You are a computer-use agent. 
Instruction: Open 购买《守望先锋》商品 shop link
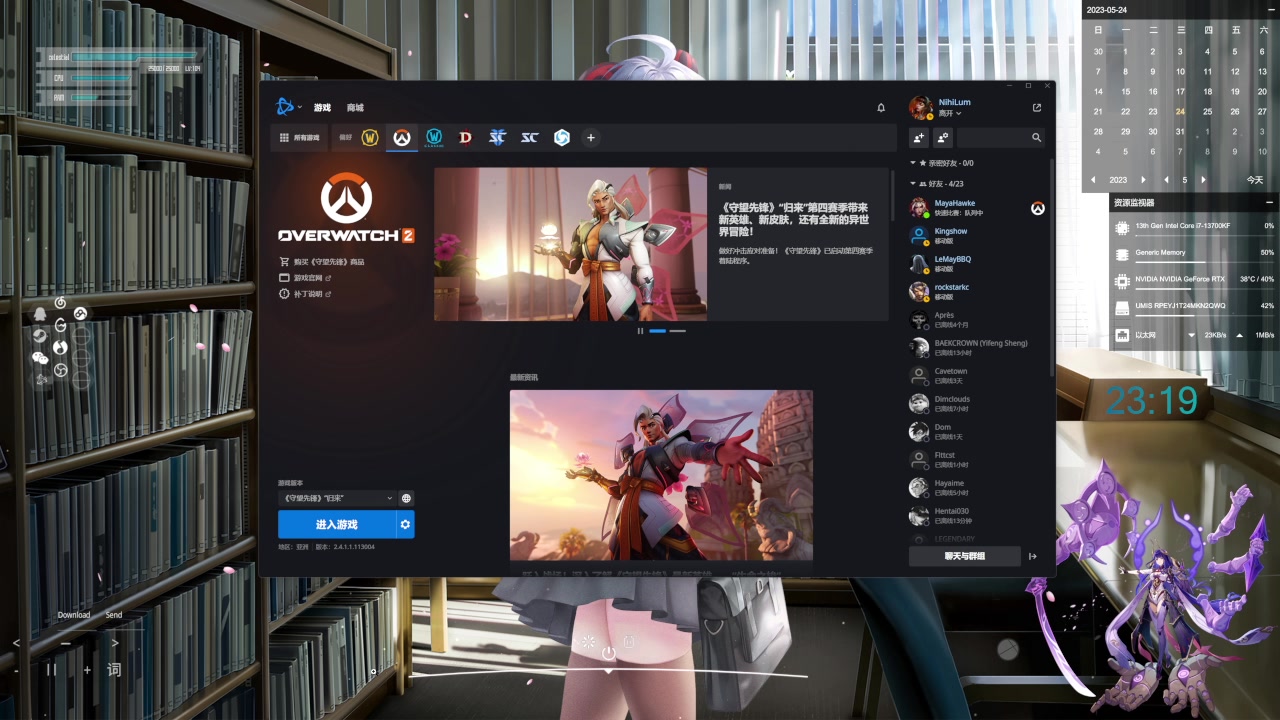pos(322,262)
